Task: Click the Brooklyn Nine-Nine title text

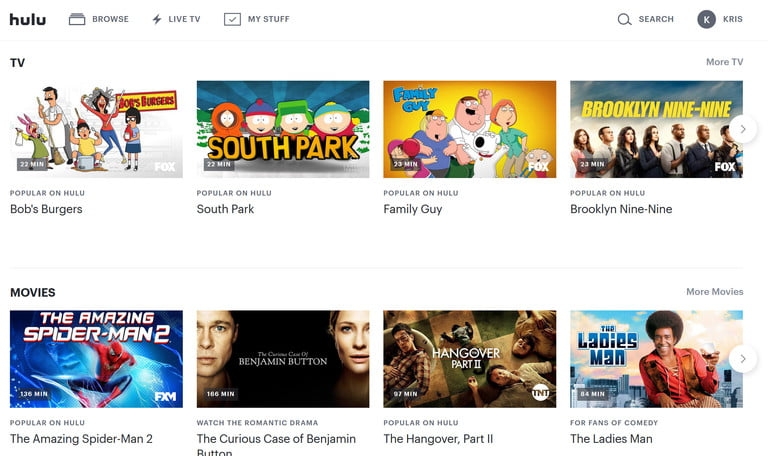Action: [x=621, y=209]
